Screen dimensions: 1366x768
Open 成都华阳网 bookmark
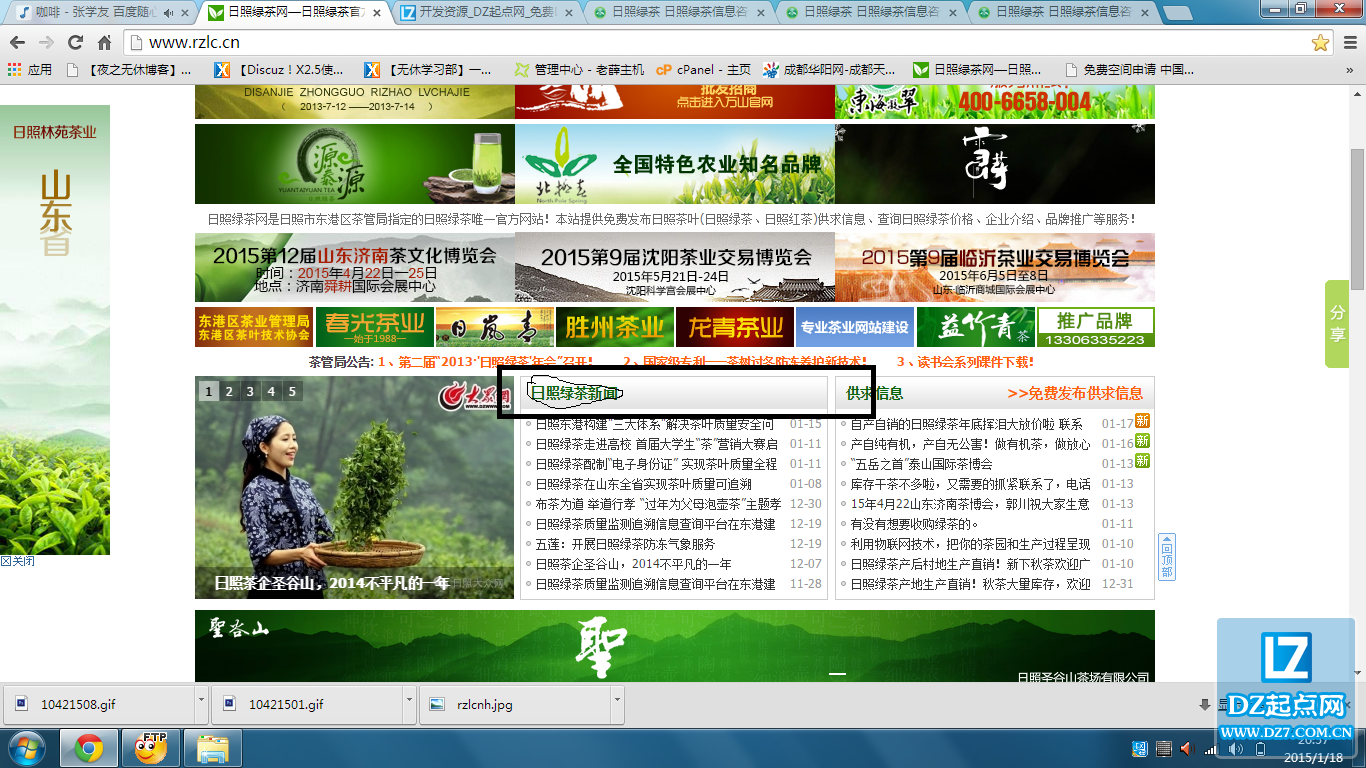pyautogui.click(x=829, y=70)
